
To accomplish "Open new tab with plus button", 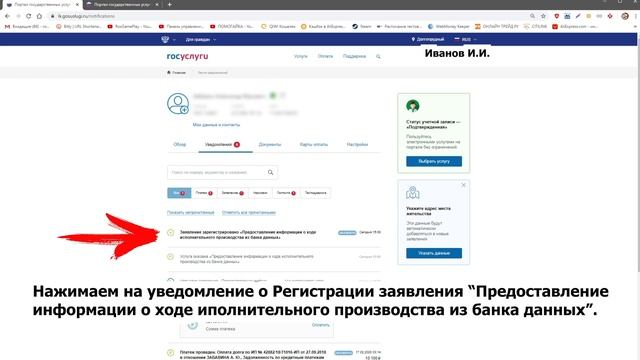I will click(x=169, y=4).
